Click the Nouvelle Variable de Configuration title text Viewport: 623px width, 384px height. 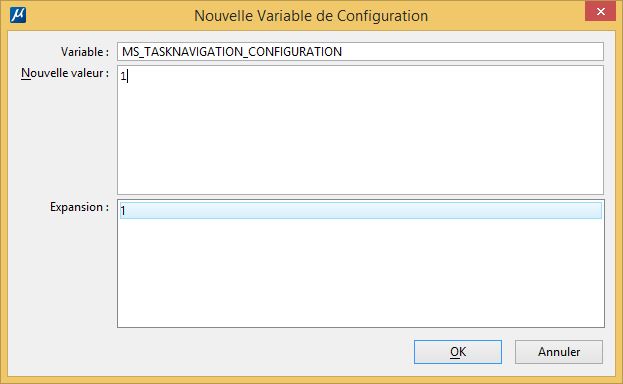pos(311,16)
